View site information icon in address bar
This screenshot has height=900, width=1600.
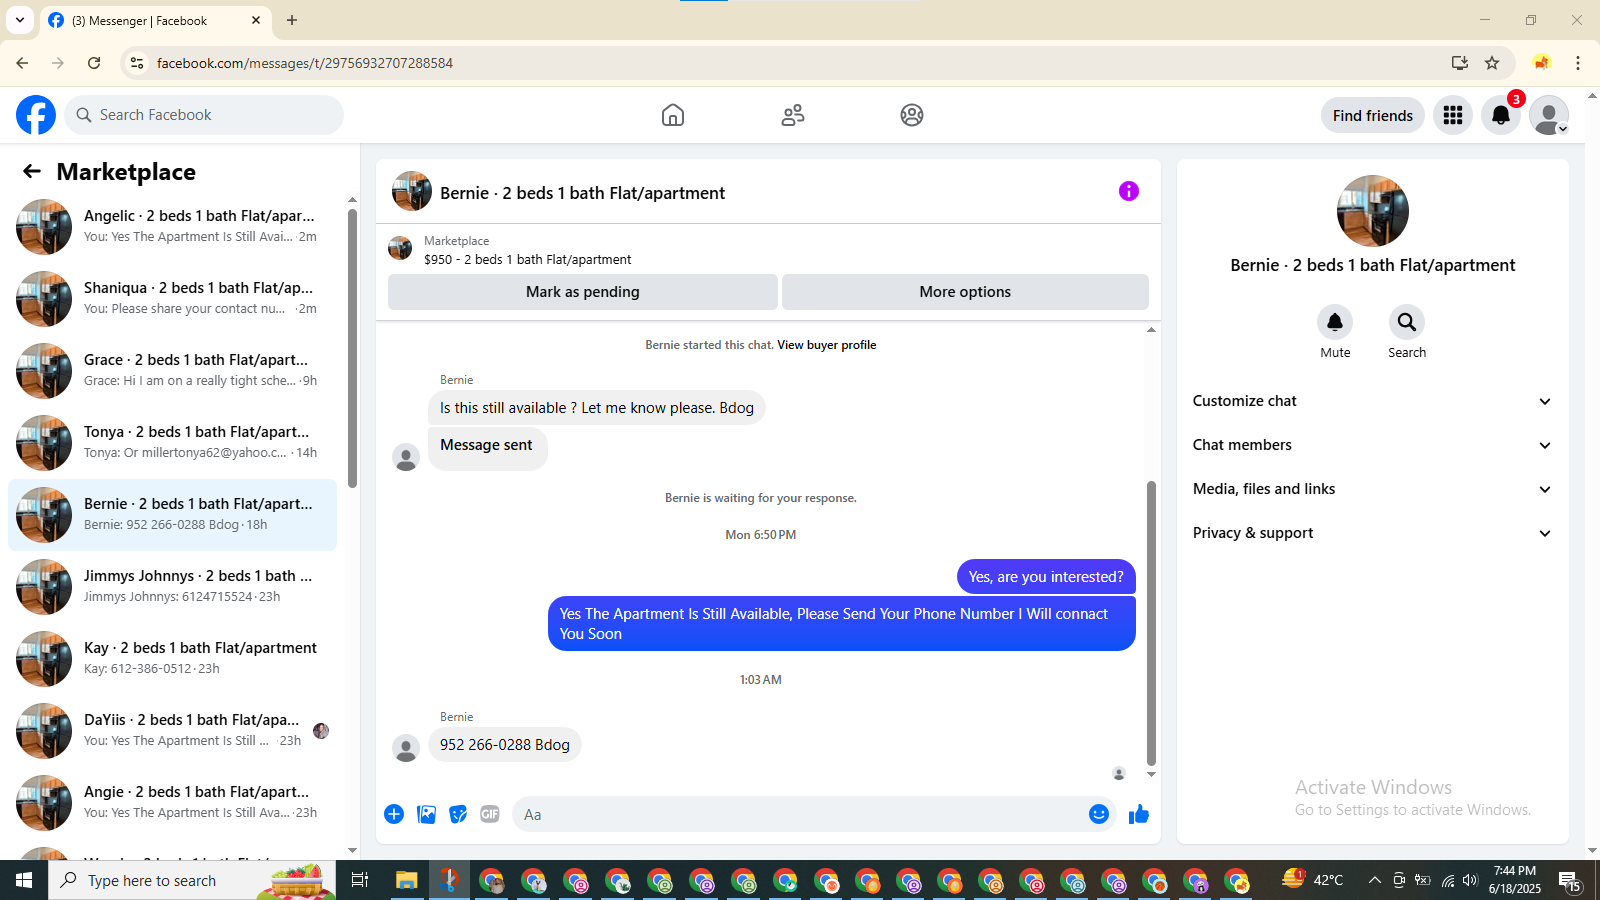[137, 63]
